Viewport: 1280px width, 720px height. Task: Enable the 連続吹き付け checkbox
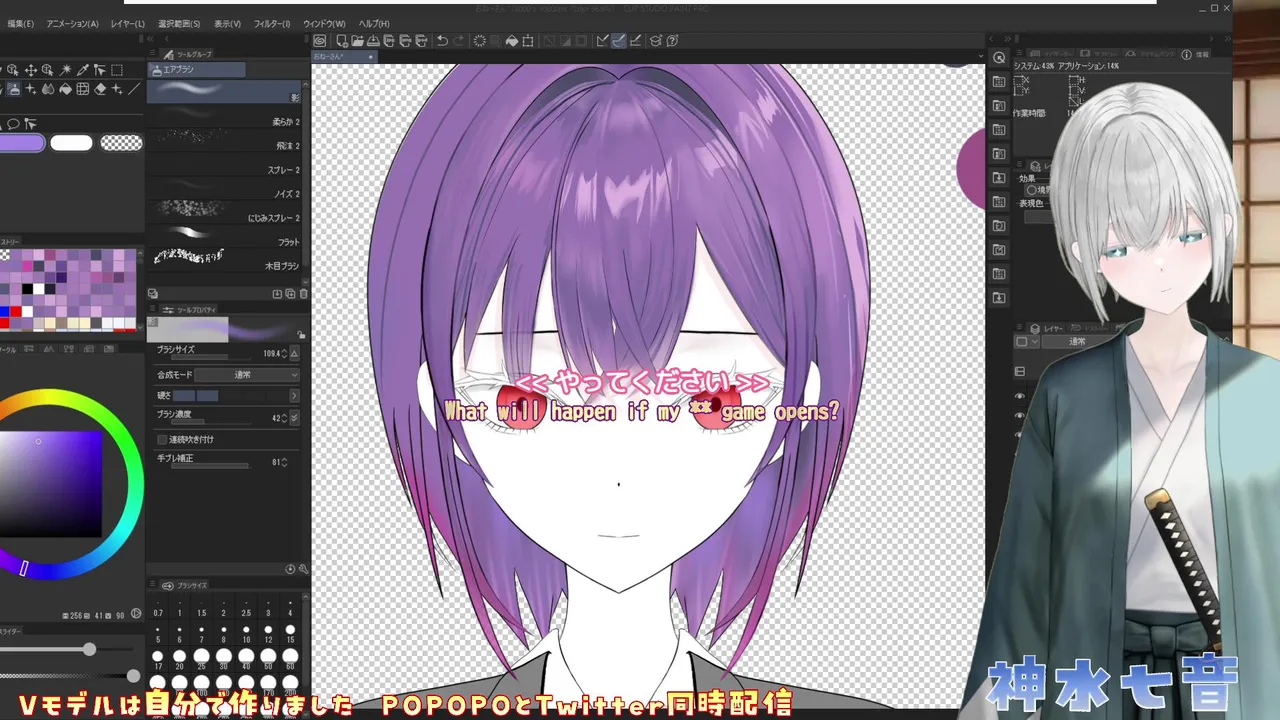(x=162, y=439)
